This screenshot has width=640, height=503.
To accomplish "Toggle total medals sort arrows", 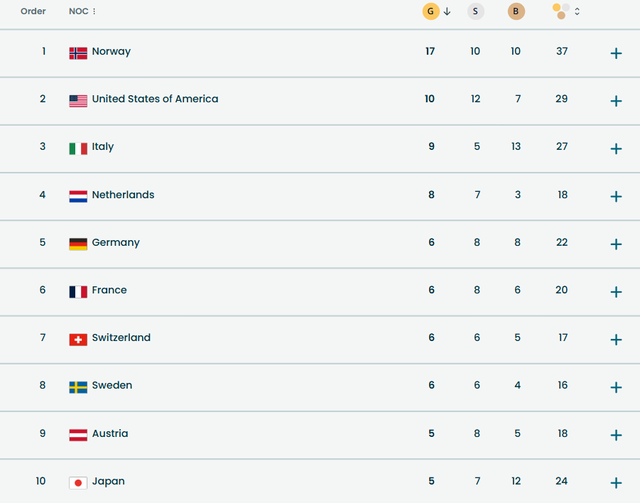I will [577, 12].
